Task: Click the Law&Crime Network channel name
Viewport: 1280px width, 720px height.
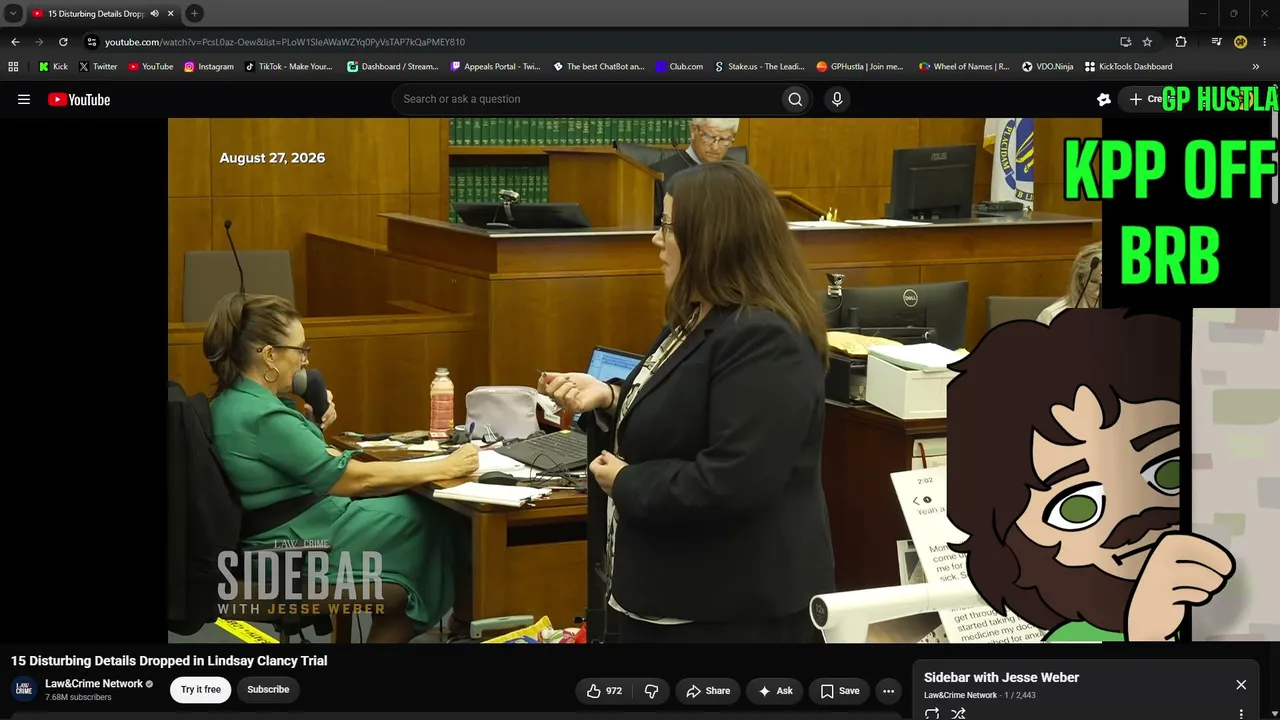Action: pos(94,684)
